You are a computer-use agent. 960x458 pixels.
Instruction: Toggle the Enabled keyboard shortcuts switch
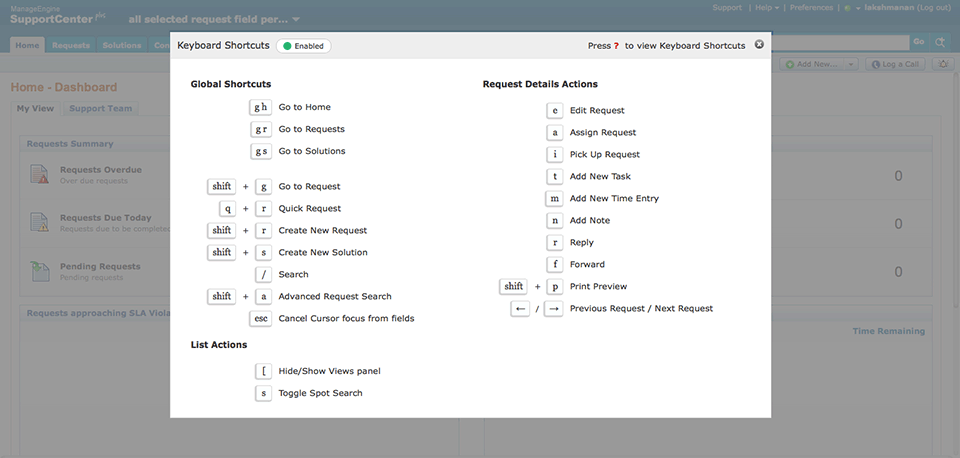[304, 46]
